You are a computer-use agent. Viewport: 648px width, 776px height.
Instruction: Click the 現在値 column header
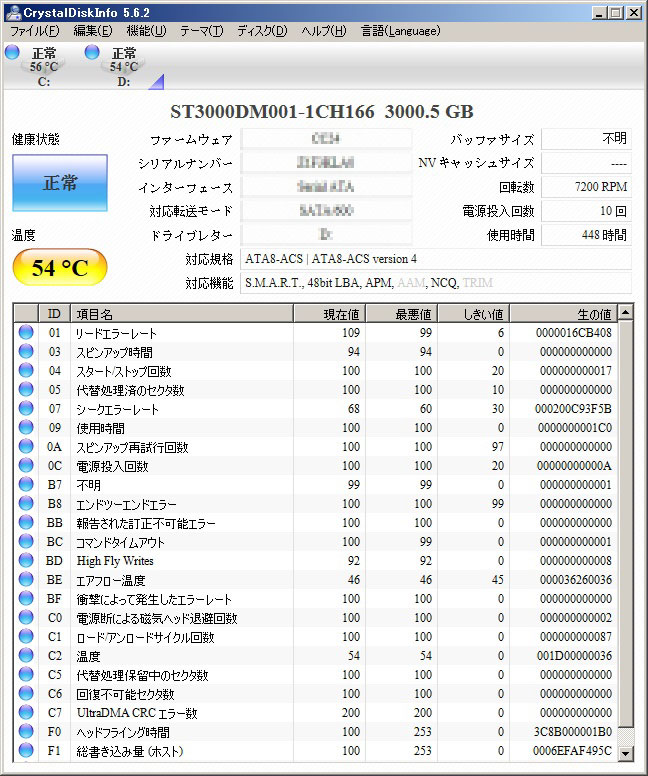point(330,314)
